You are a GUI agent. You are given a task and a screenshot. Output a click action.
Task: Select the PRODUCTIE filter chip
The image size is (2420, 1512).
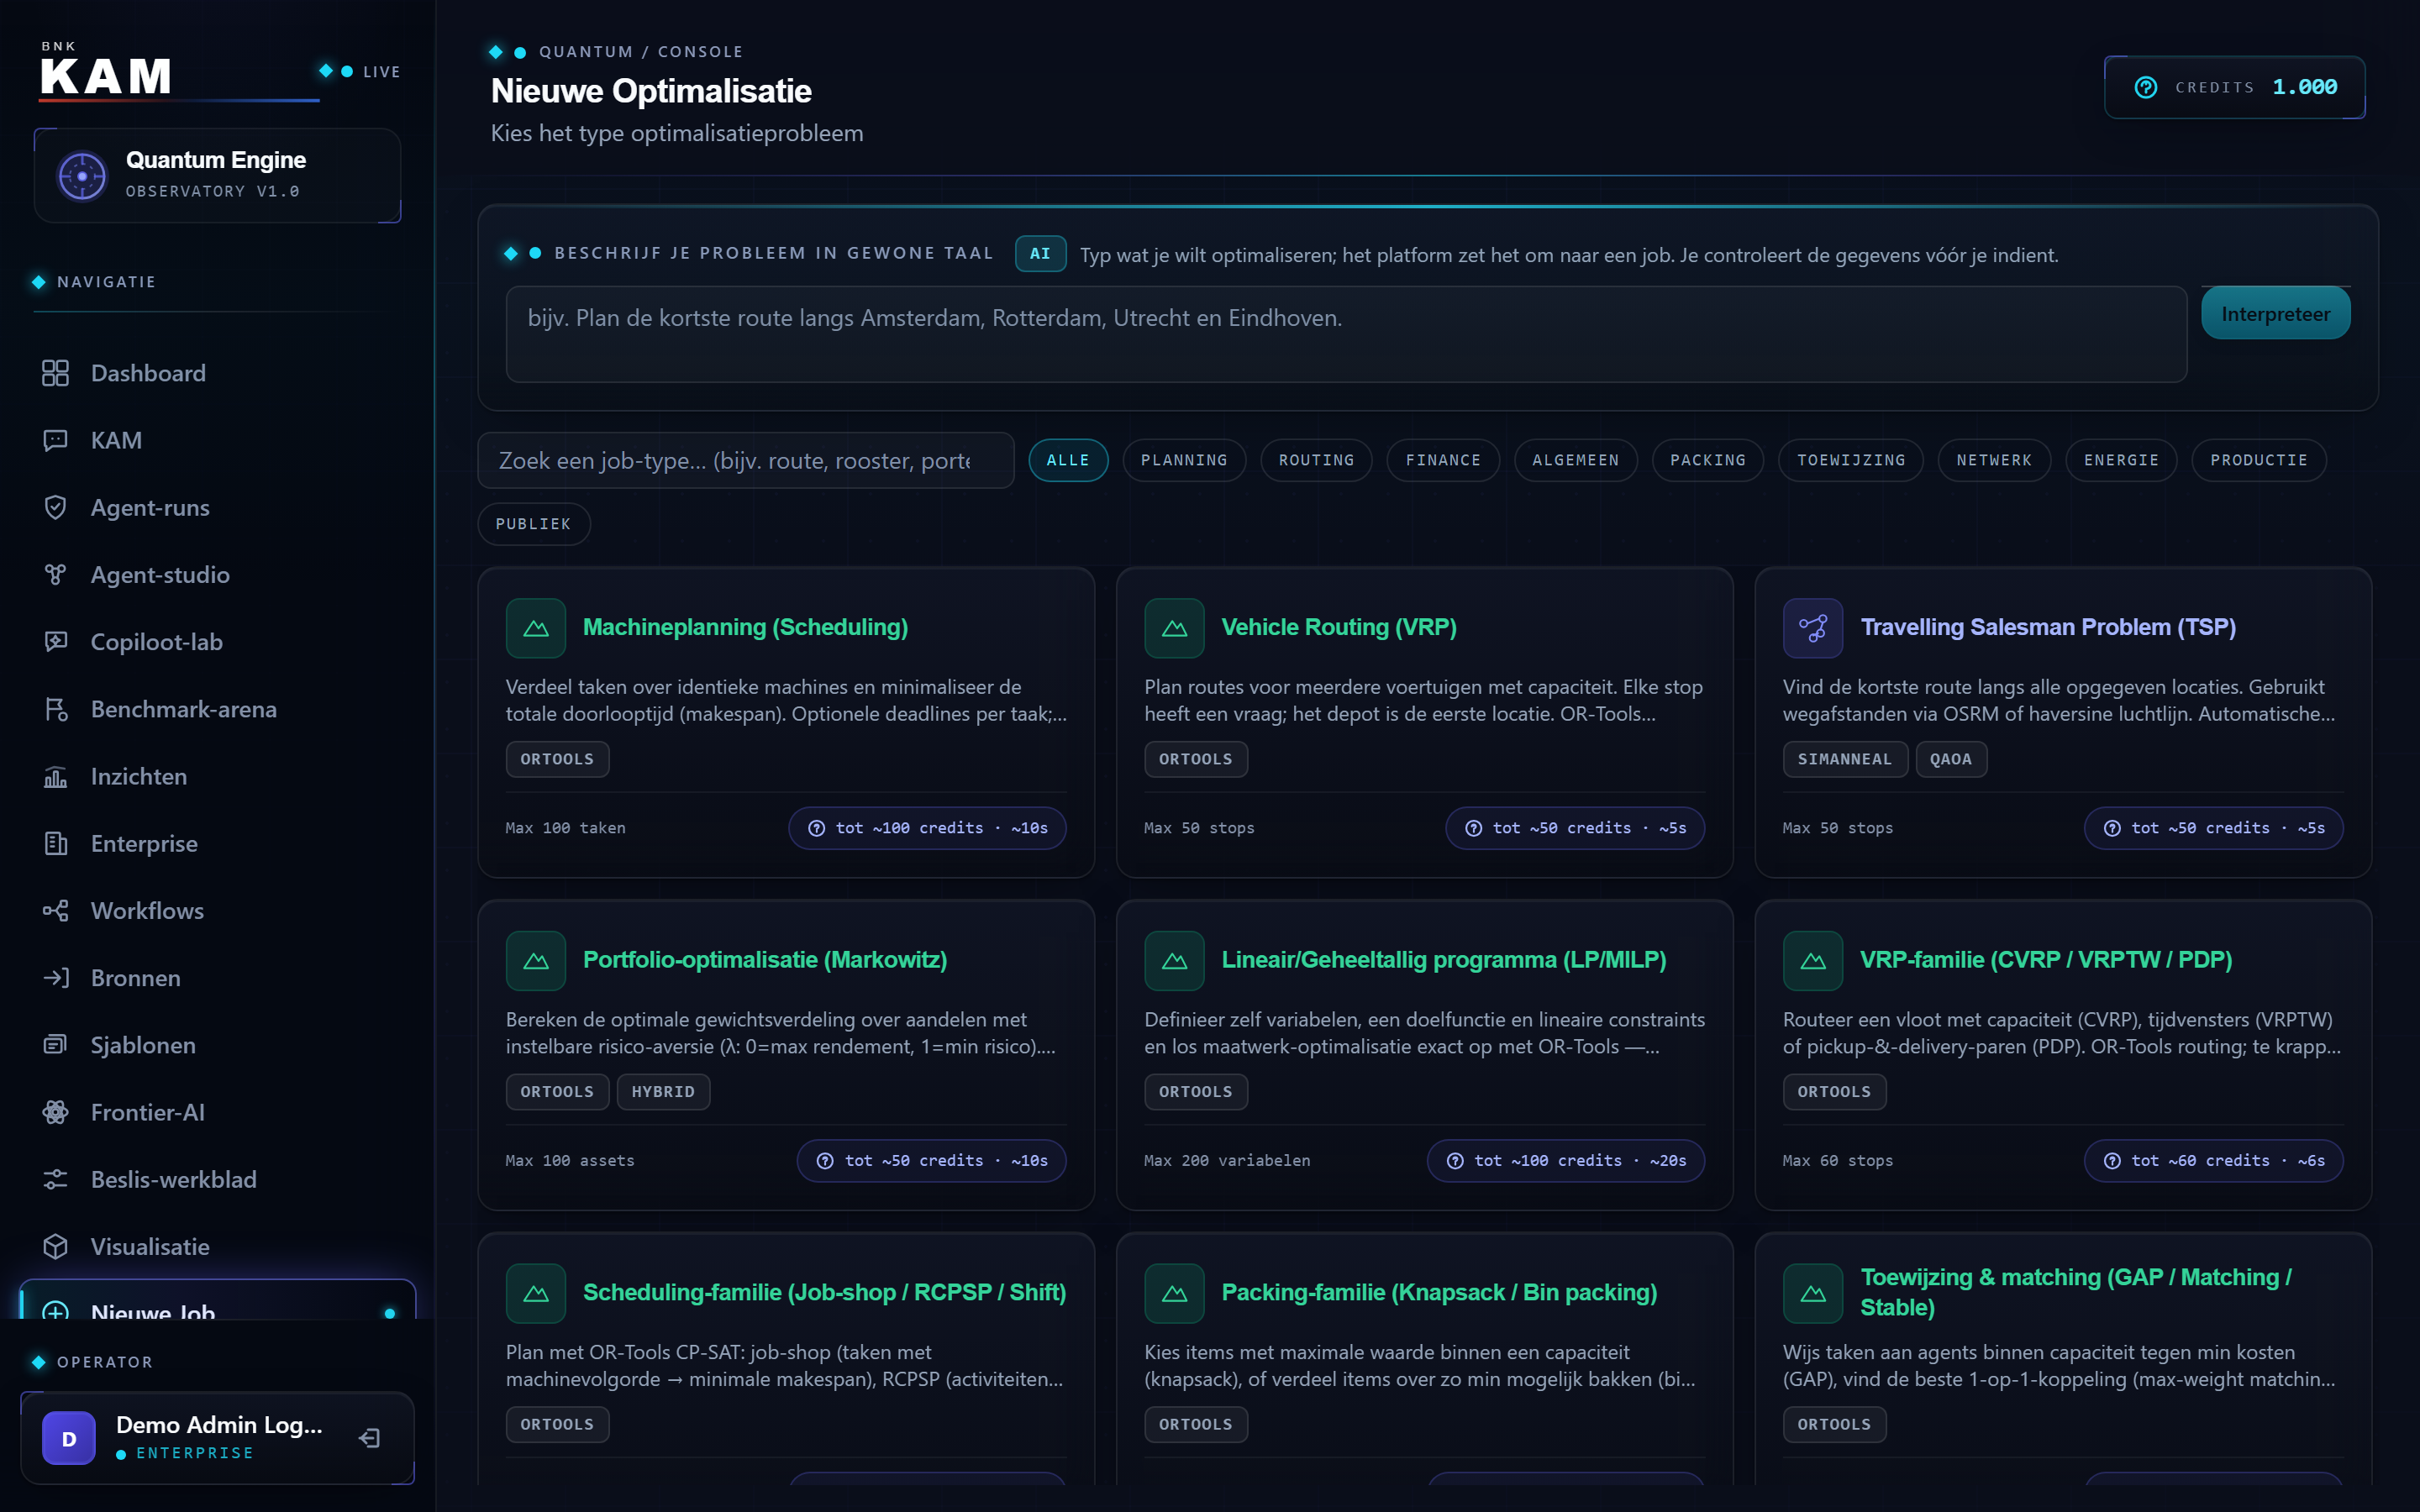pos(2259,460)
